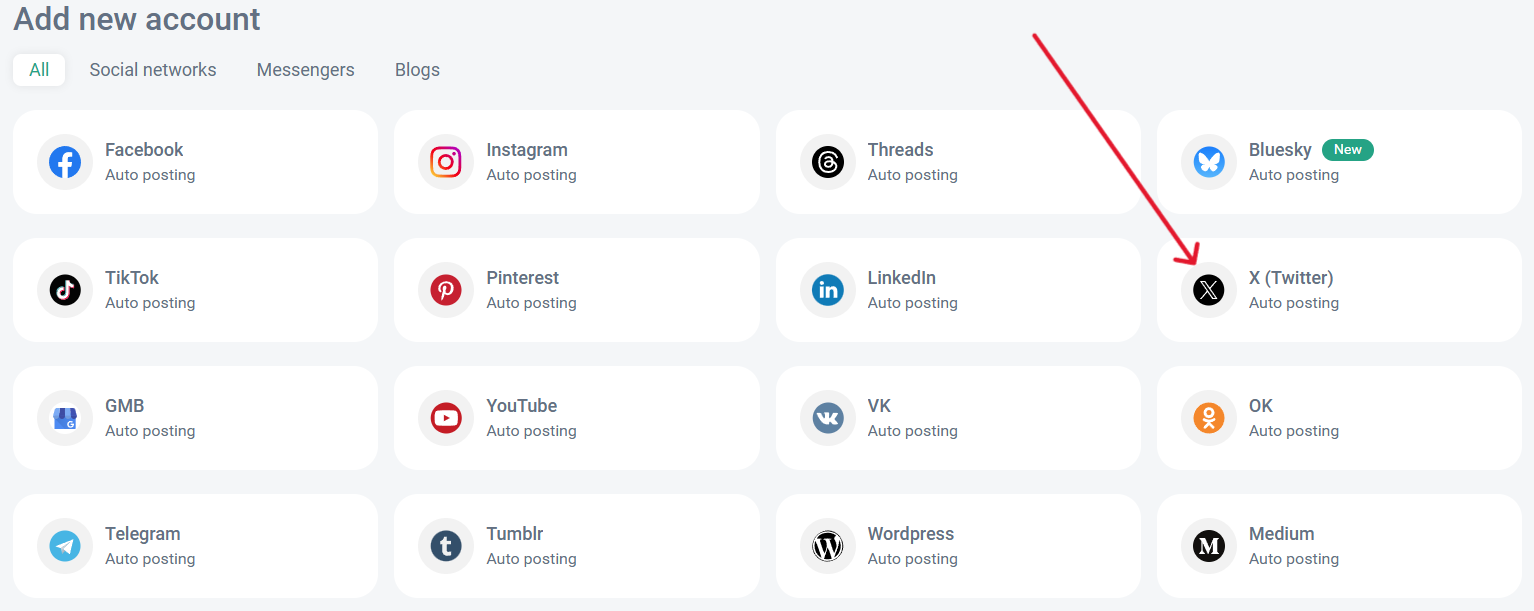The image size is (1534, 611).
Task: Click the New badge beside Bluesky
Action: tap(1347, 150)
